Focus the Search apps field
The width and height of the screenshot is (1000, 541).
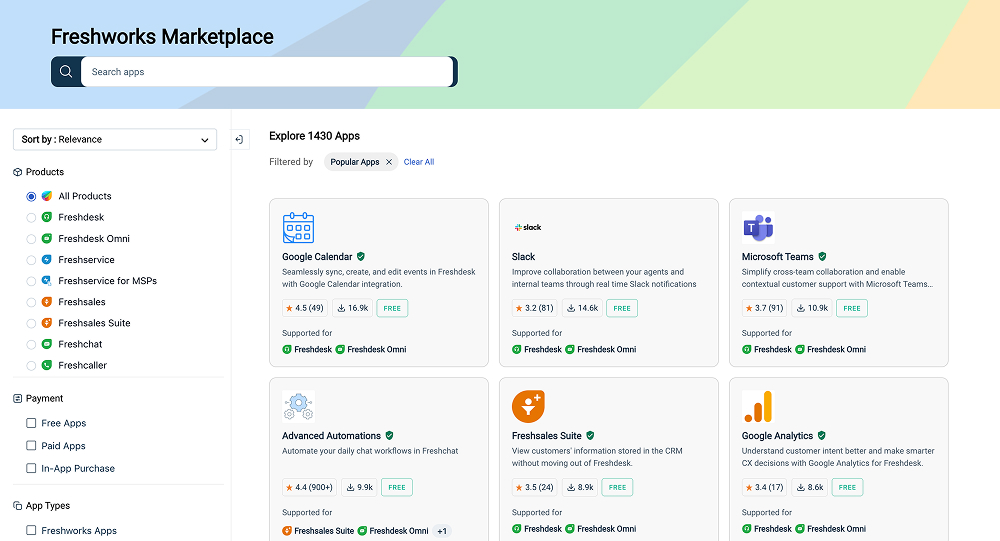click(x=267, y=71)
